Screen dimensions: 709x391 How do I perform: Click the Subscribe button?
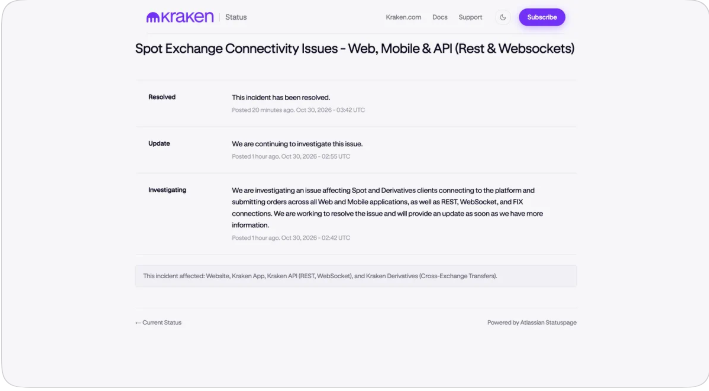pyautogui.click(x=542, y=17)
